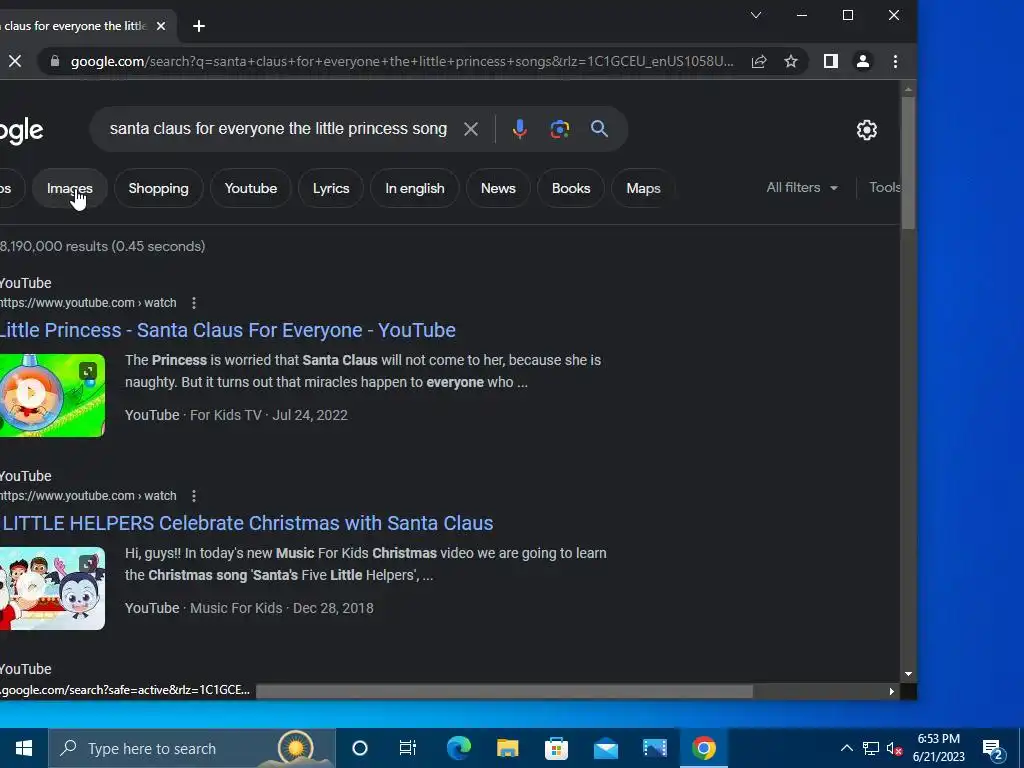Image resolution: width=1024 pixels, height=768 pixels.
Task: Open the tab search chevron dropdown
Action: pyautogui.click(x=756, y=15)
